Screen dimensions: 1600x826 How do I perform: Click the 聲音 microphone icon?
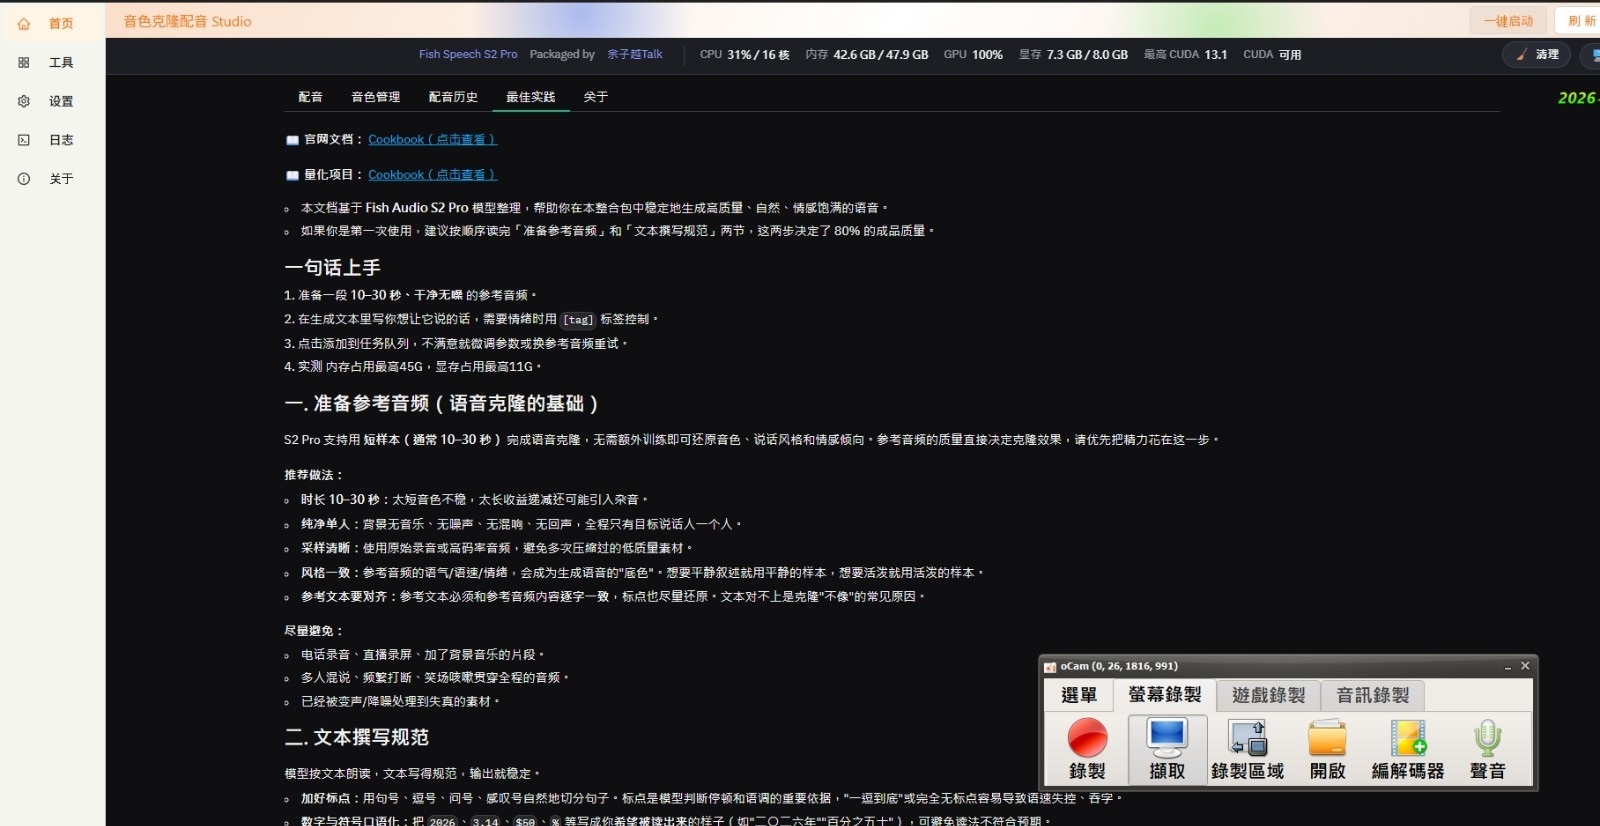[x=1487, y=738]
